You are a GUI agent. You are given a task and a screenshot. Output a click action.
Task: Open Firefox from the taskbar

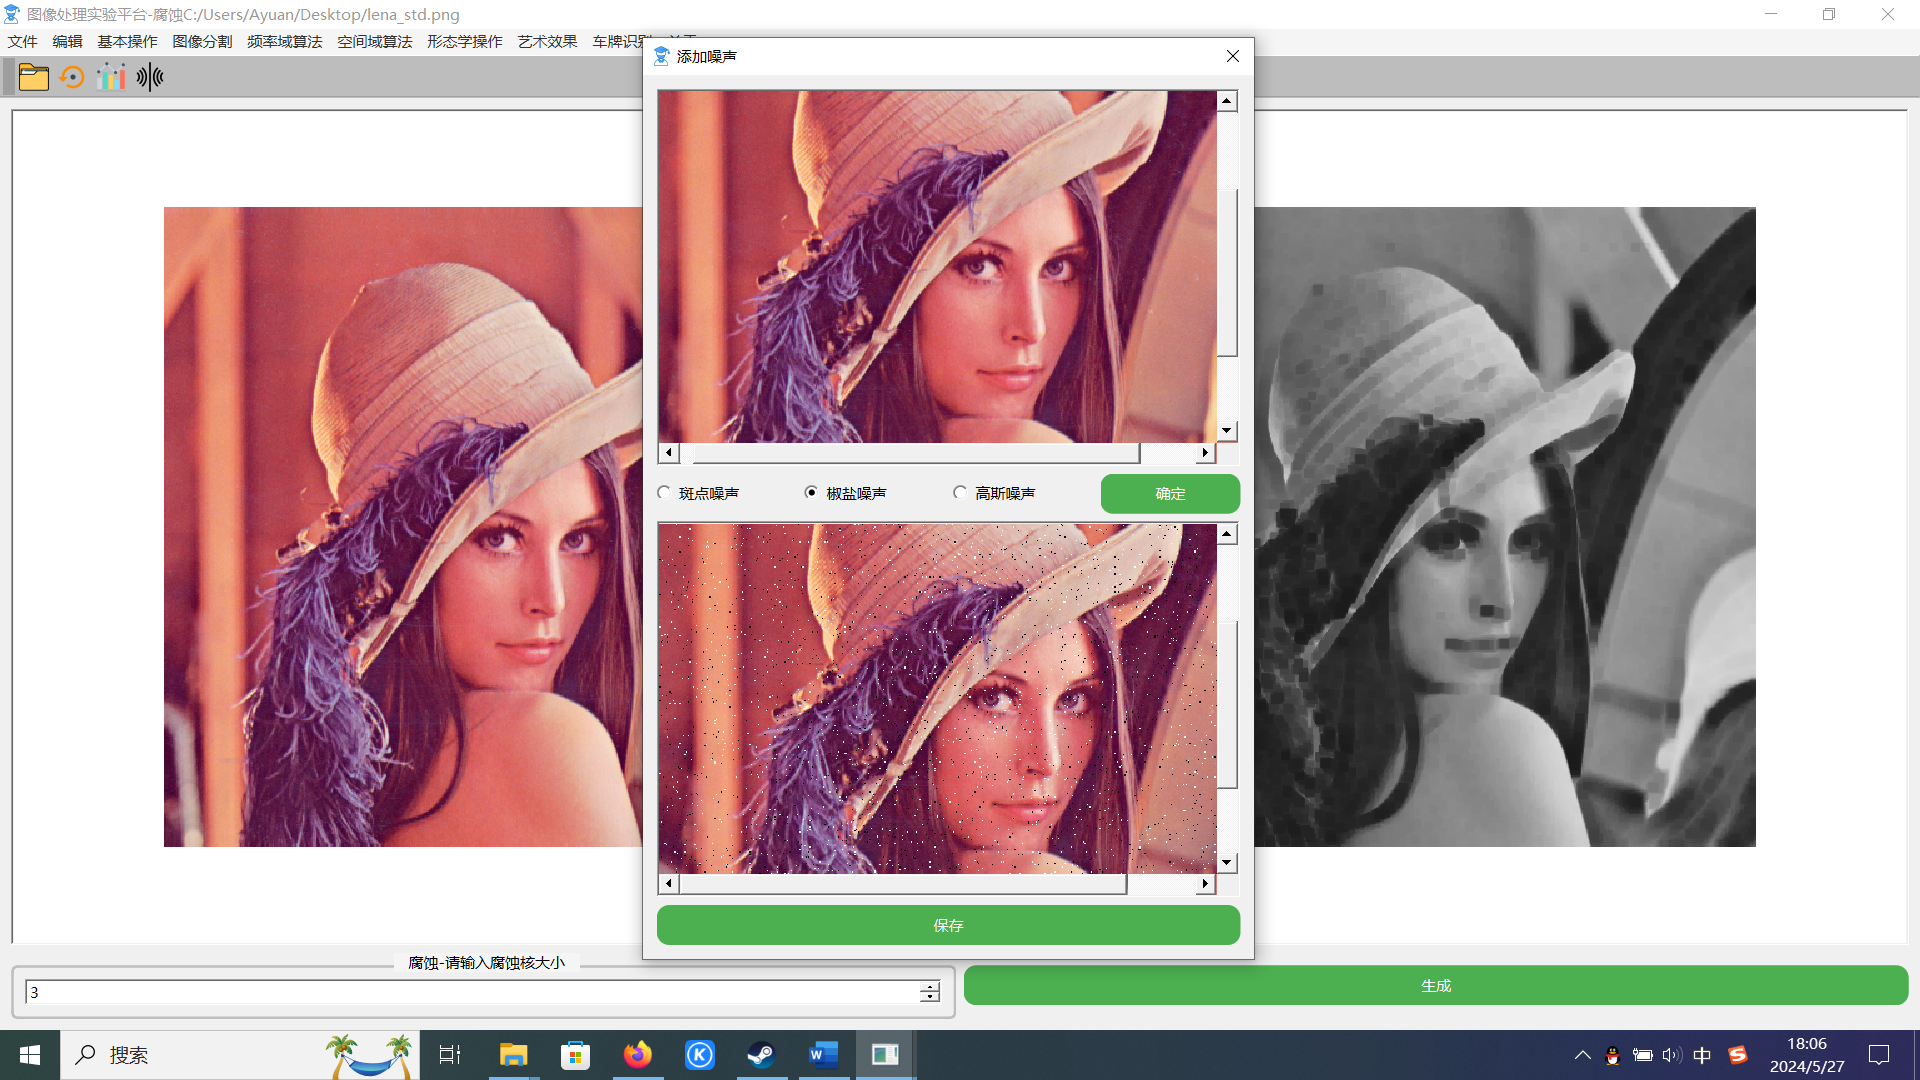637,1054
